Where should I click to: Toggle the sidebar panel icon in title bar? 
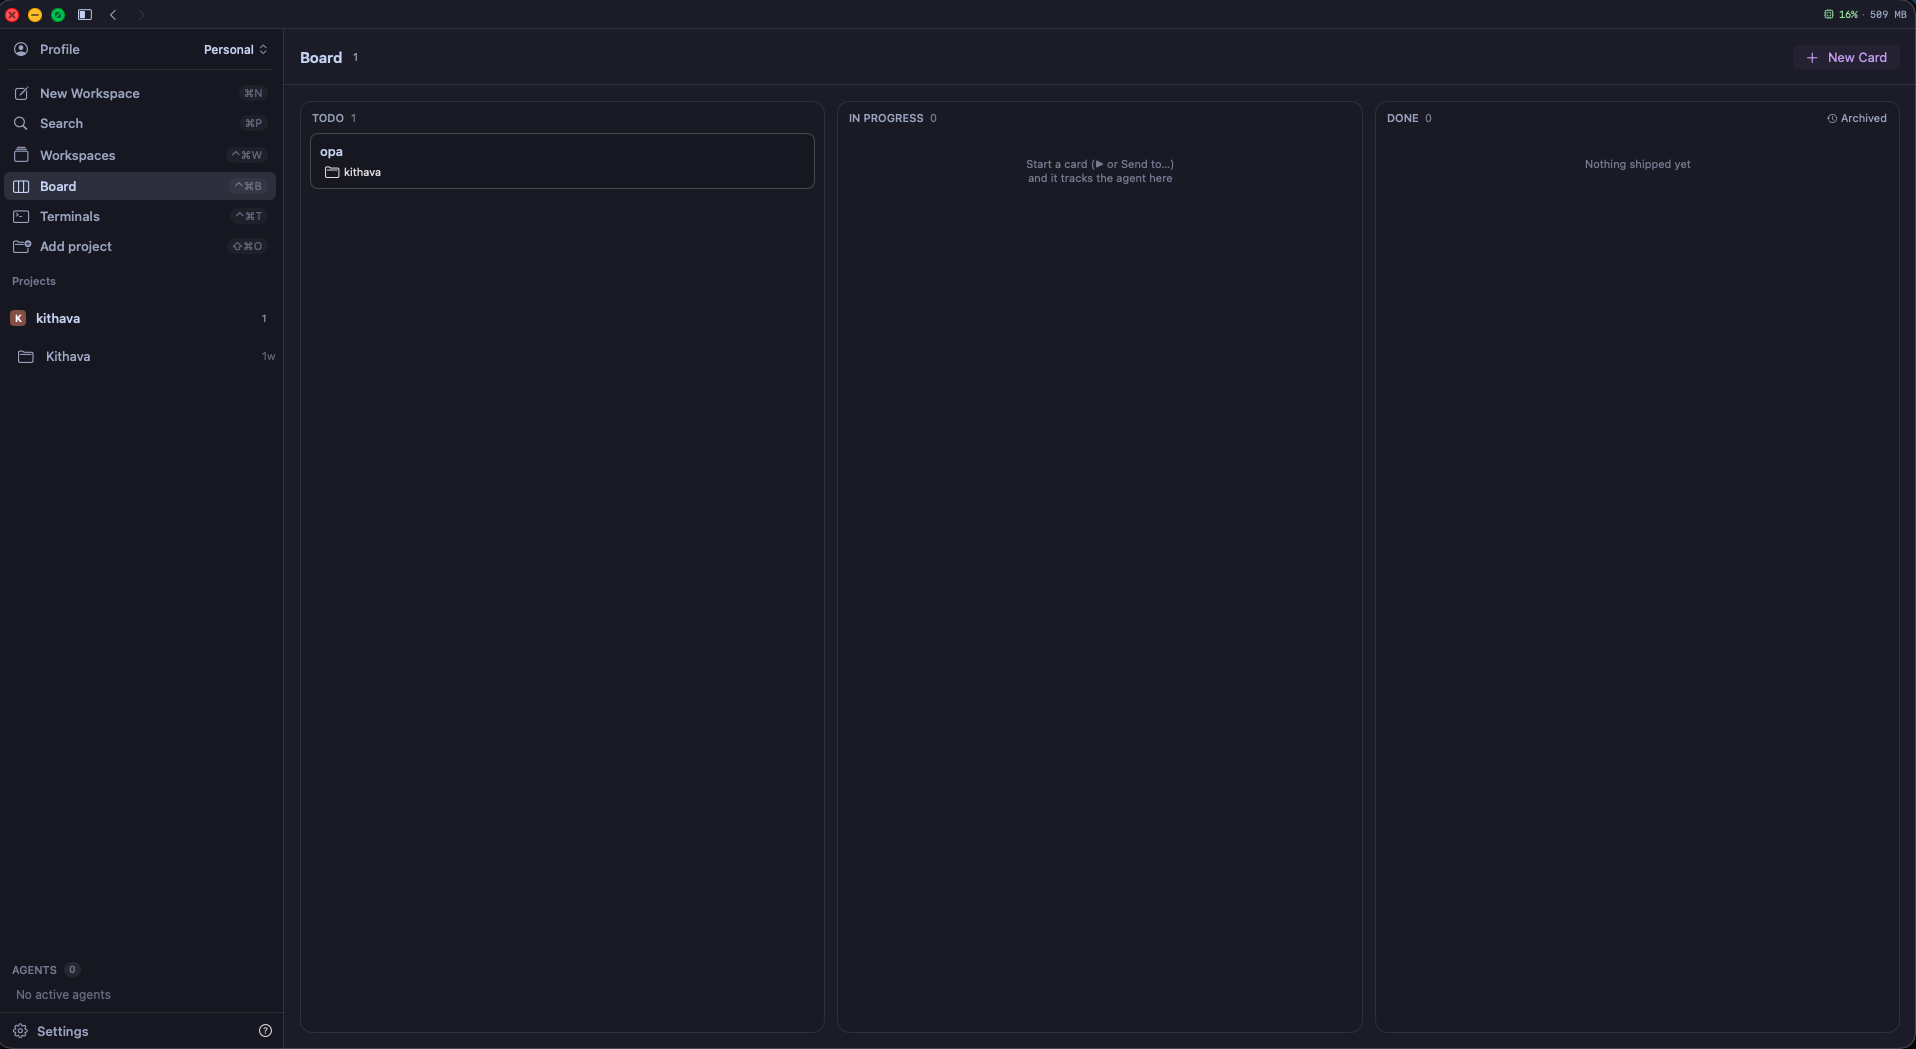(85, 15)
